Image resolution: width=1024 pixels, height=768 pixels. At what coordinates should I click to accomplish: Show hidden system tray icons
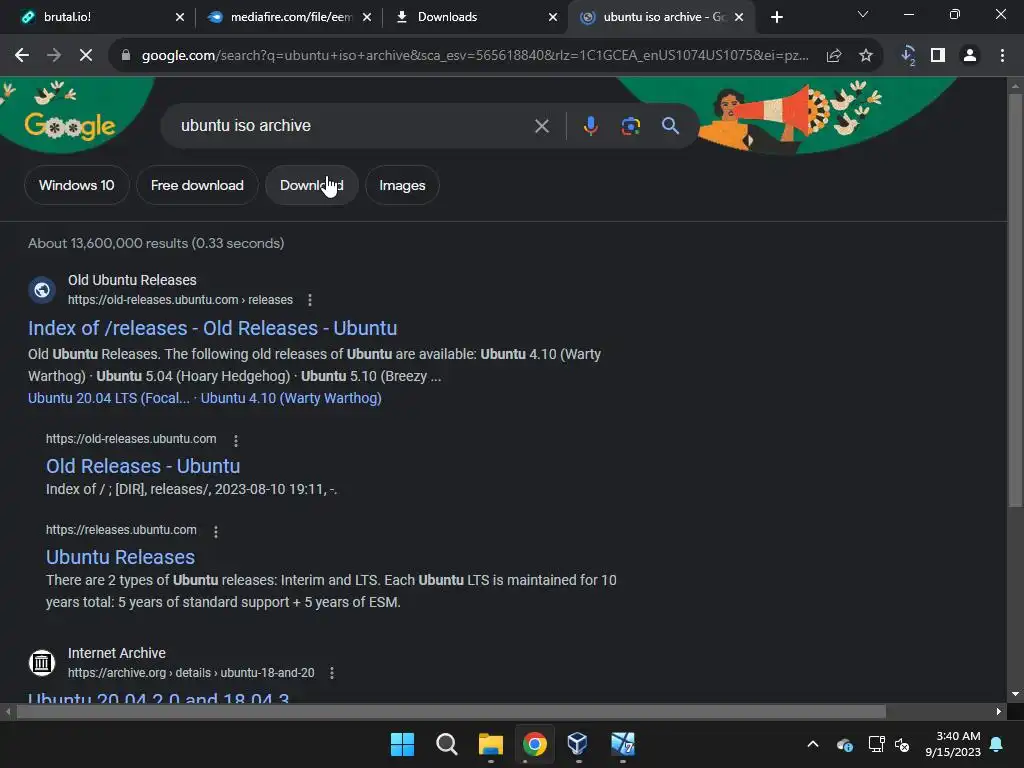pyautogui.click(x=813, y=744)
